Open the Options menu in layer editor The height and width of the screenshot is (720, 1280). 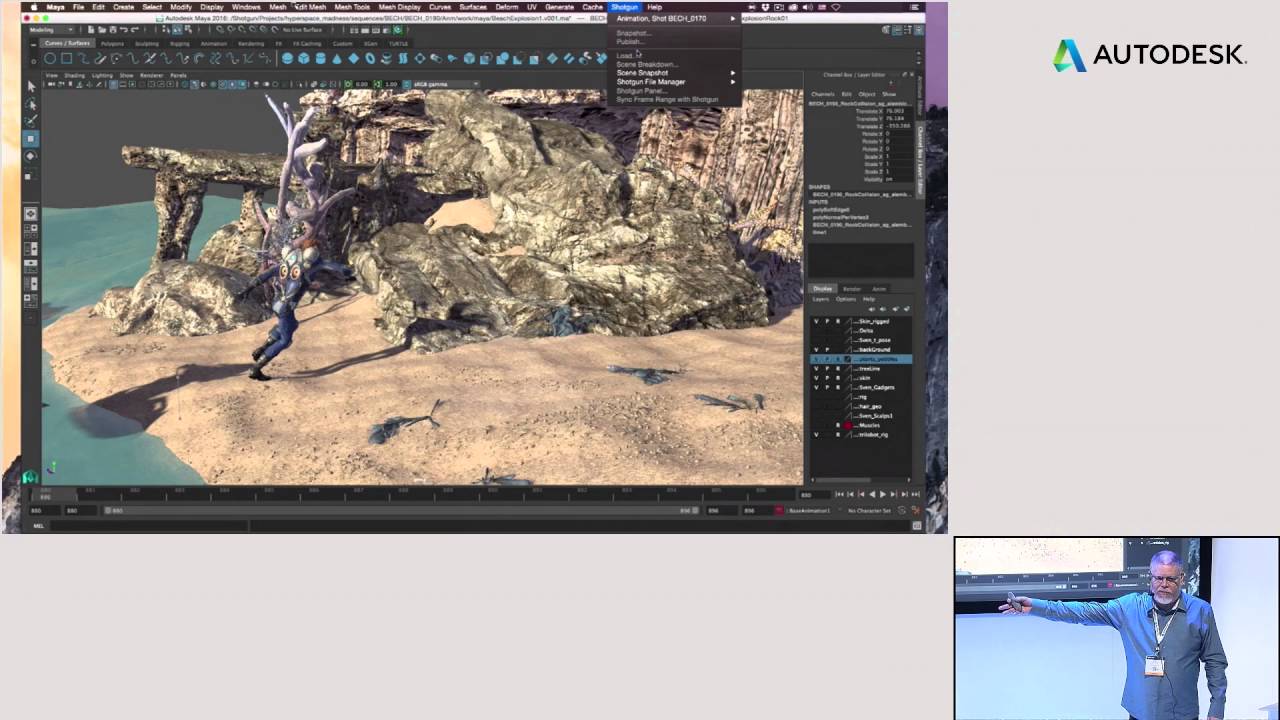(846, 299)
